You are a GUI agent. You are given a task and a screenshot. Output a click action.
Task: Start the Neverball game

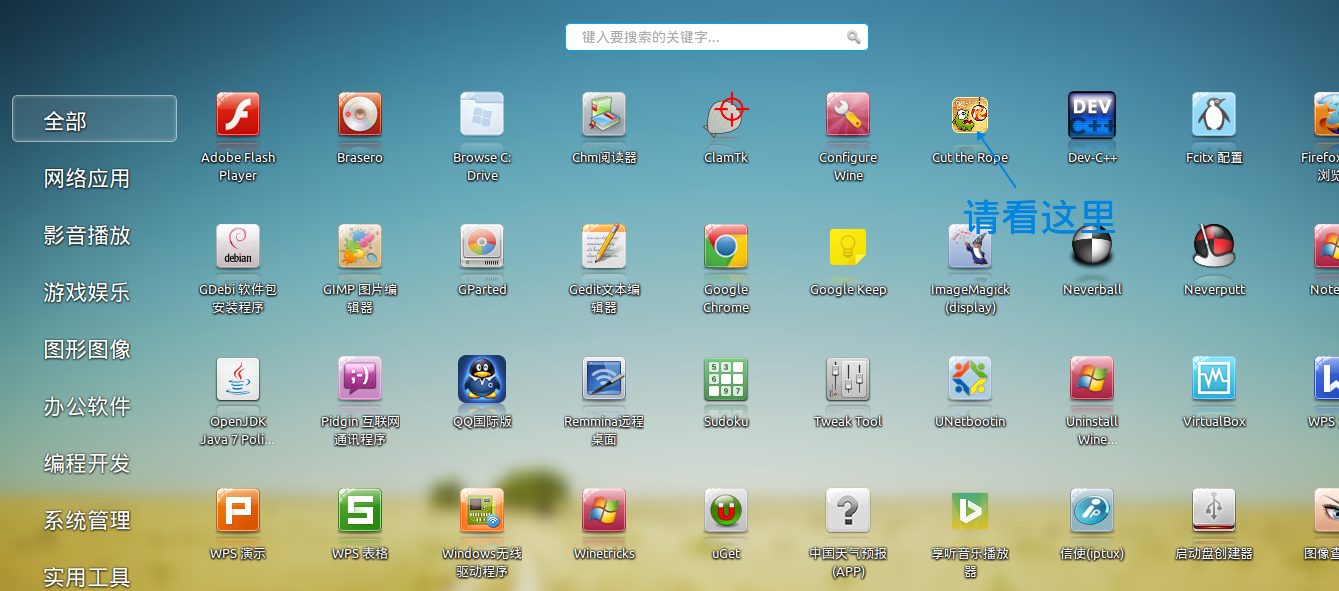(1092, 246)
